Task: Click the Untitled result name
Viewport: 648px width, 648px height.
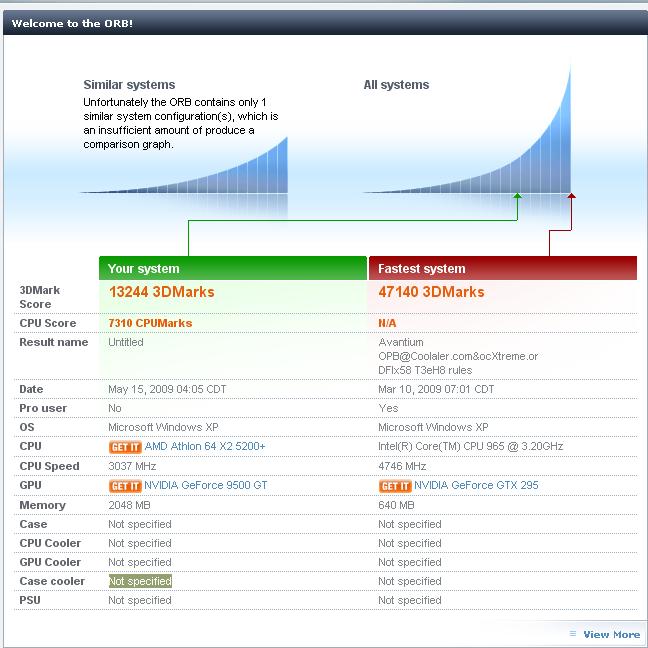Action: (x=126, y=342)
